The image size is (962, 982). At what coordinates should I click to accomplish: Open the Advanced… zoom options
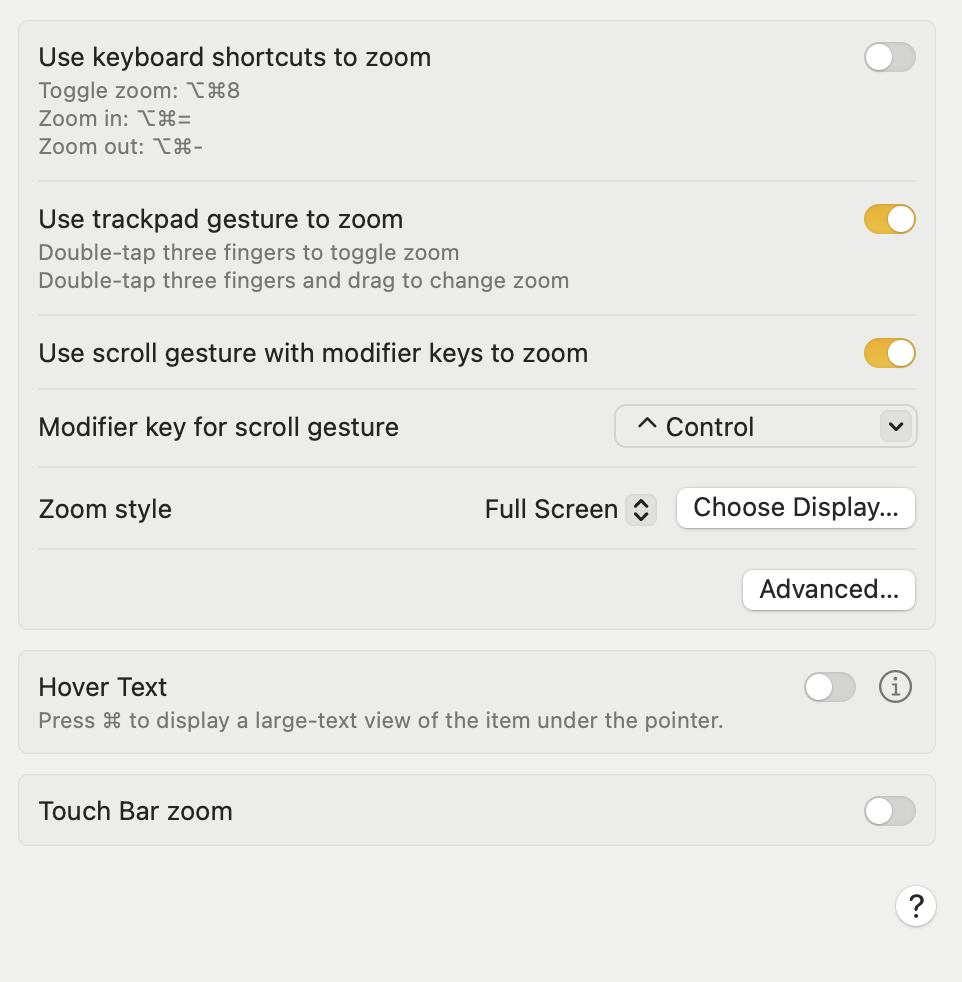click(828, 590)
